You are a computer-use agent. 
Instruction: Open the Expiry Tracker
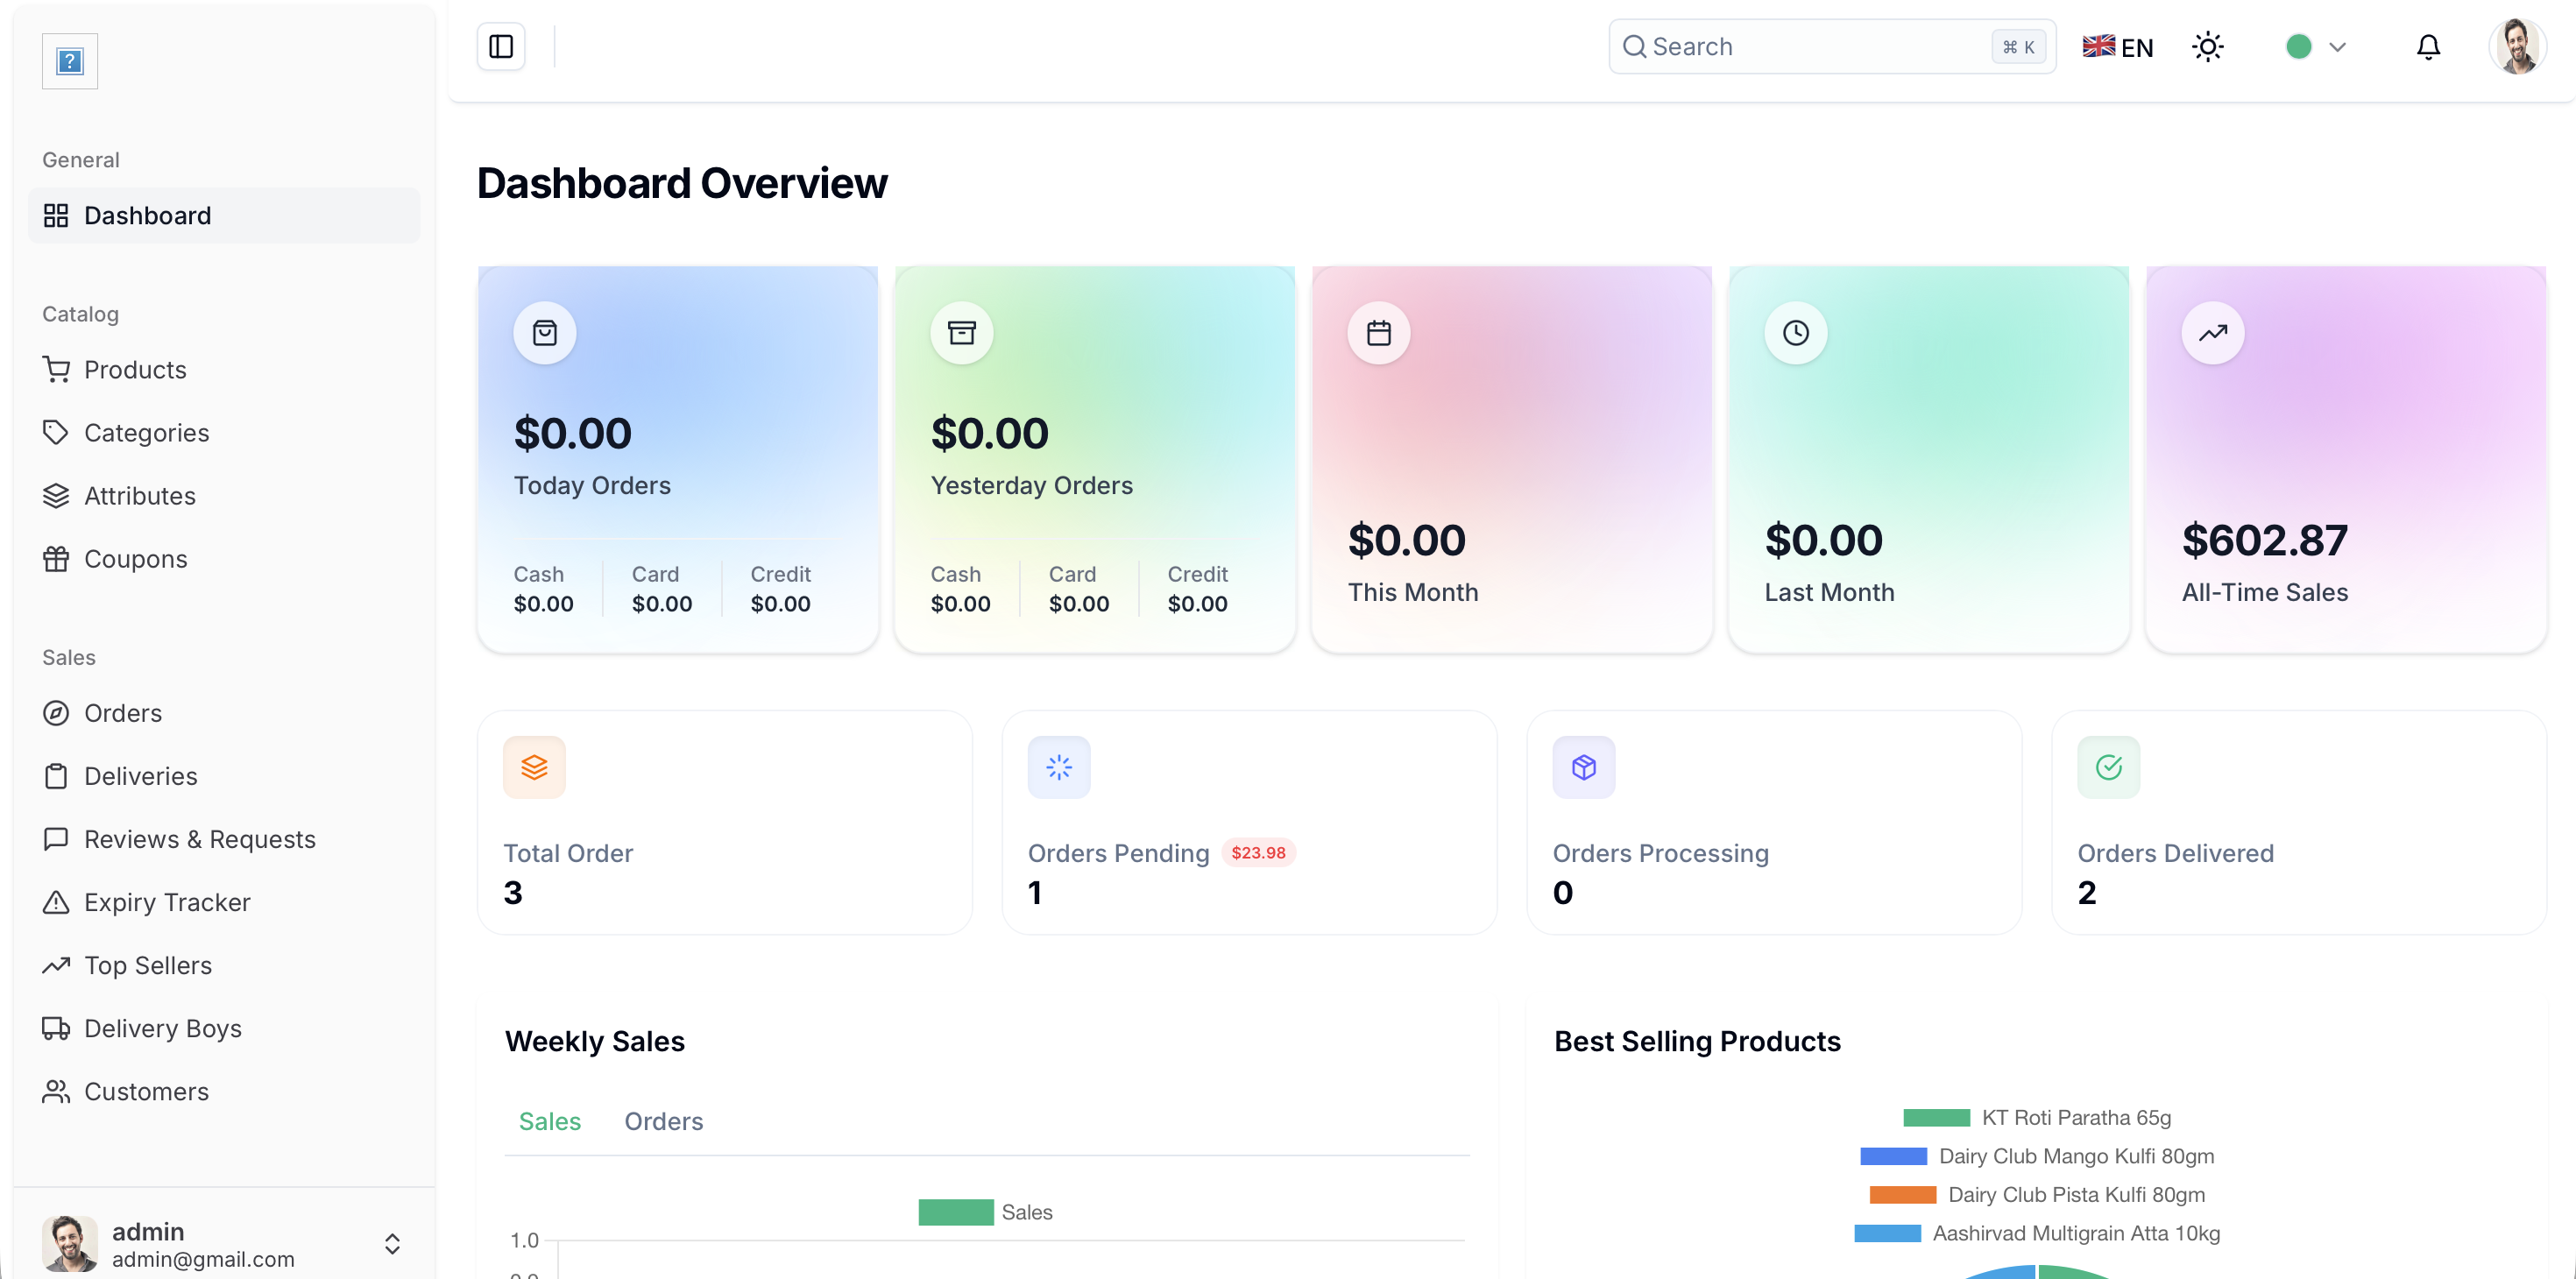(x=224, y=902)
